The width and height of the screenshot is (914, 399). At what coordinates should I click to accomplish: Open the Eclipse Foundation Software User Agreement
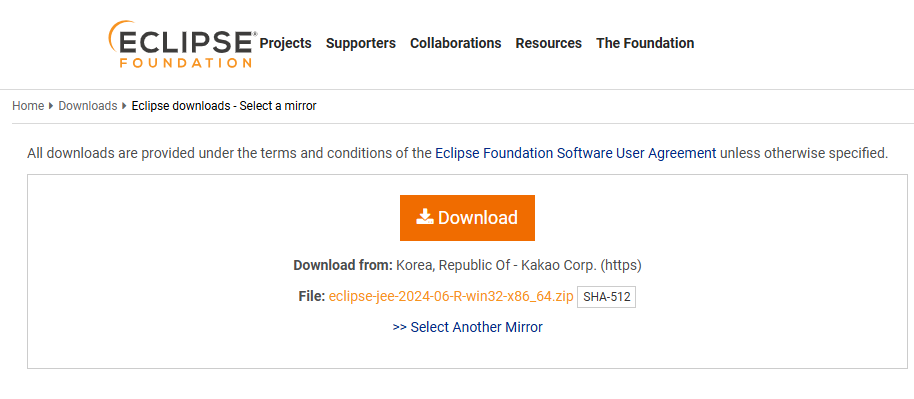click(x=576, y=153)
